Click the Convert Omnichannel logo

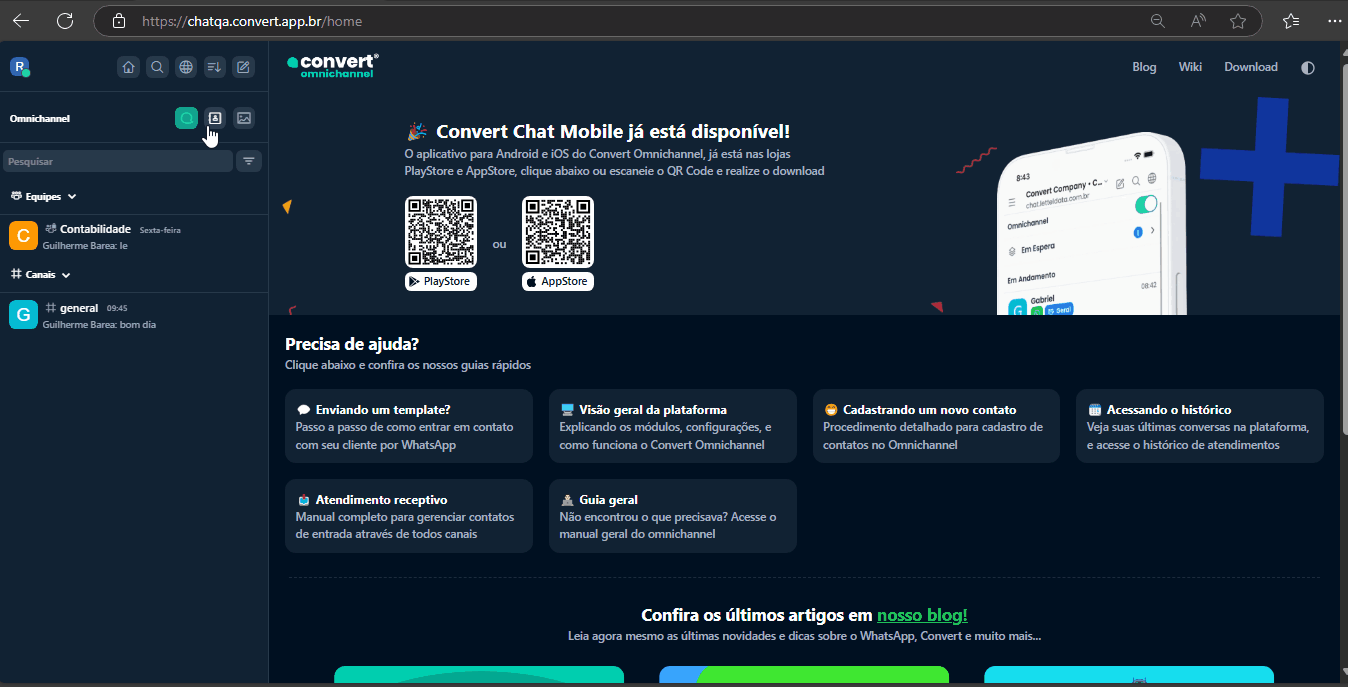click(x=332, y=66)
